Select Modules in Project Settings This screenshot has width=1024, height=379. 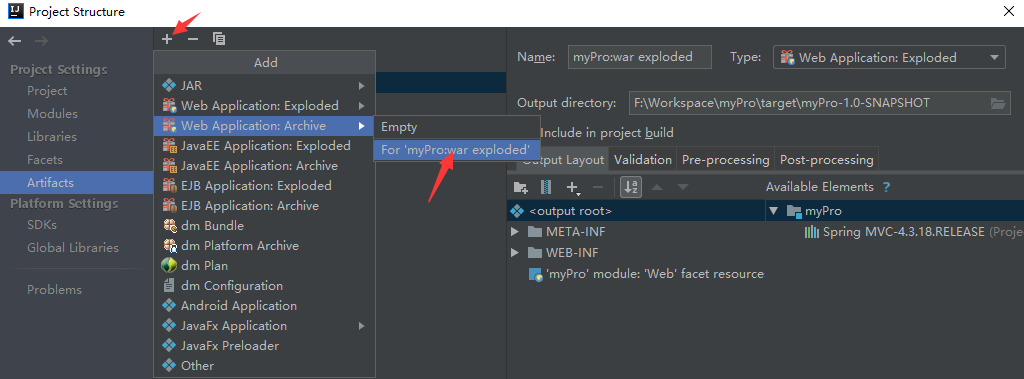(52, 114)
